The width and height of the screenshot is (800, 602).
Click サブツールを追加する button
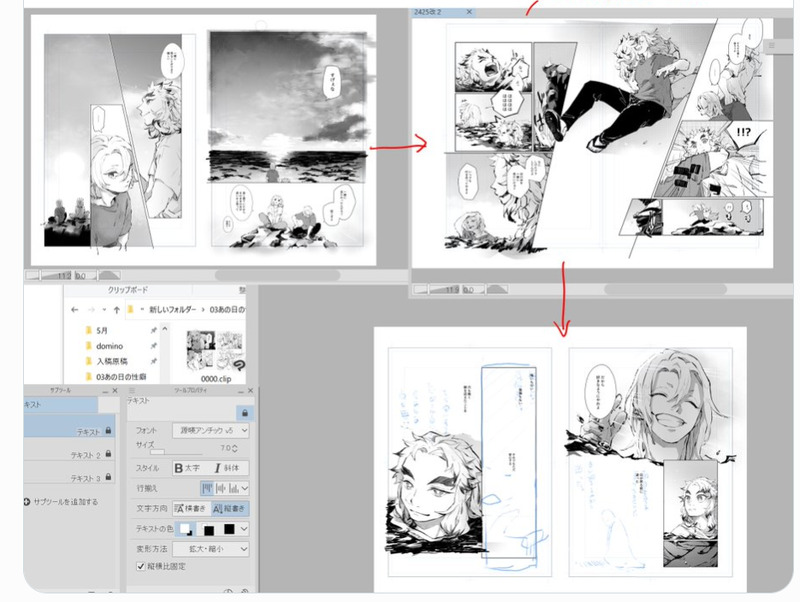pos(61,502)
